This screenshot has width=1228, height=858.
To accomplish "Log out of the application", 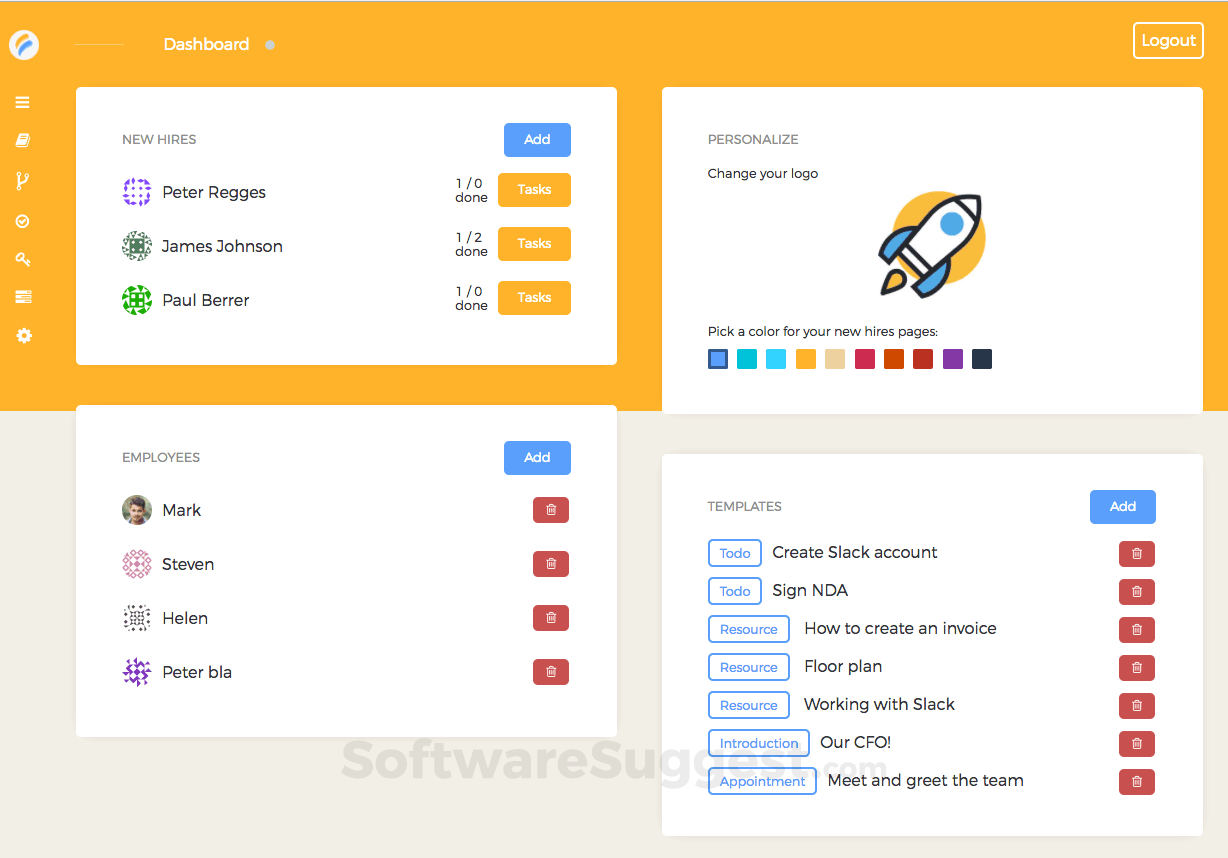I will click(1168, 40).
